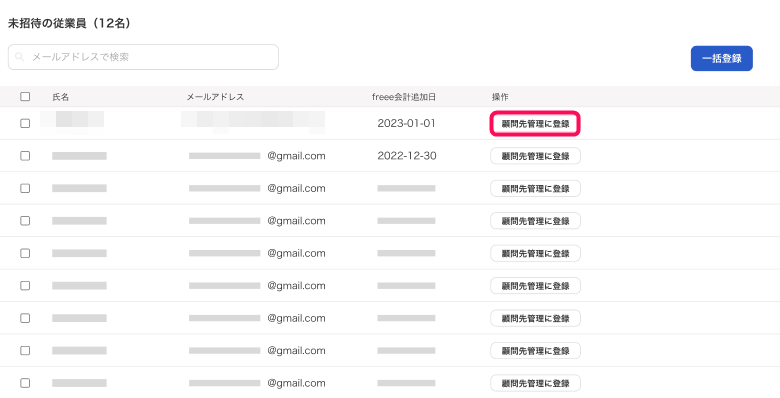Click the blue 一括登録 button
780x398 pixels.
point(721,58)
